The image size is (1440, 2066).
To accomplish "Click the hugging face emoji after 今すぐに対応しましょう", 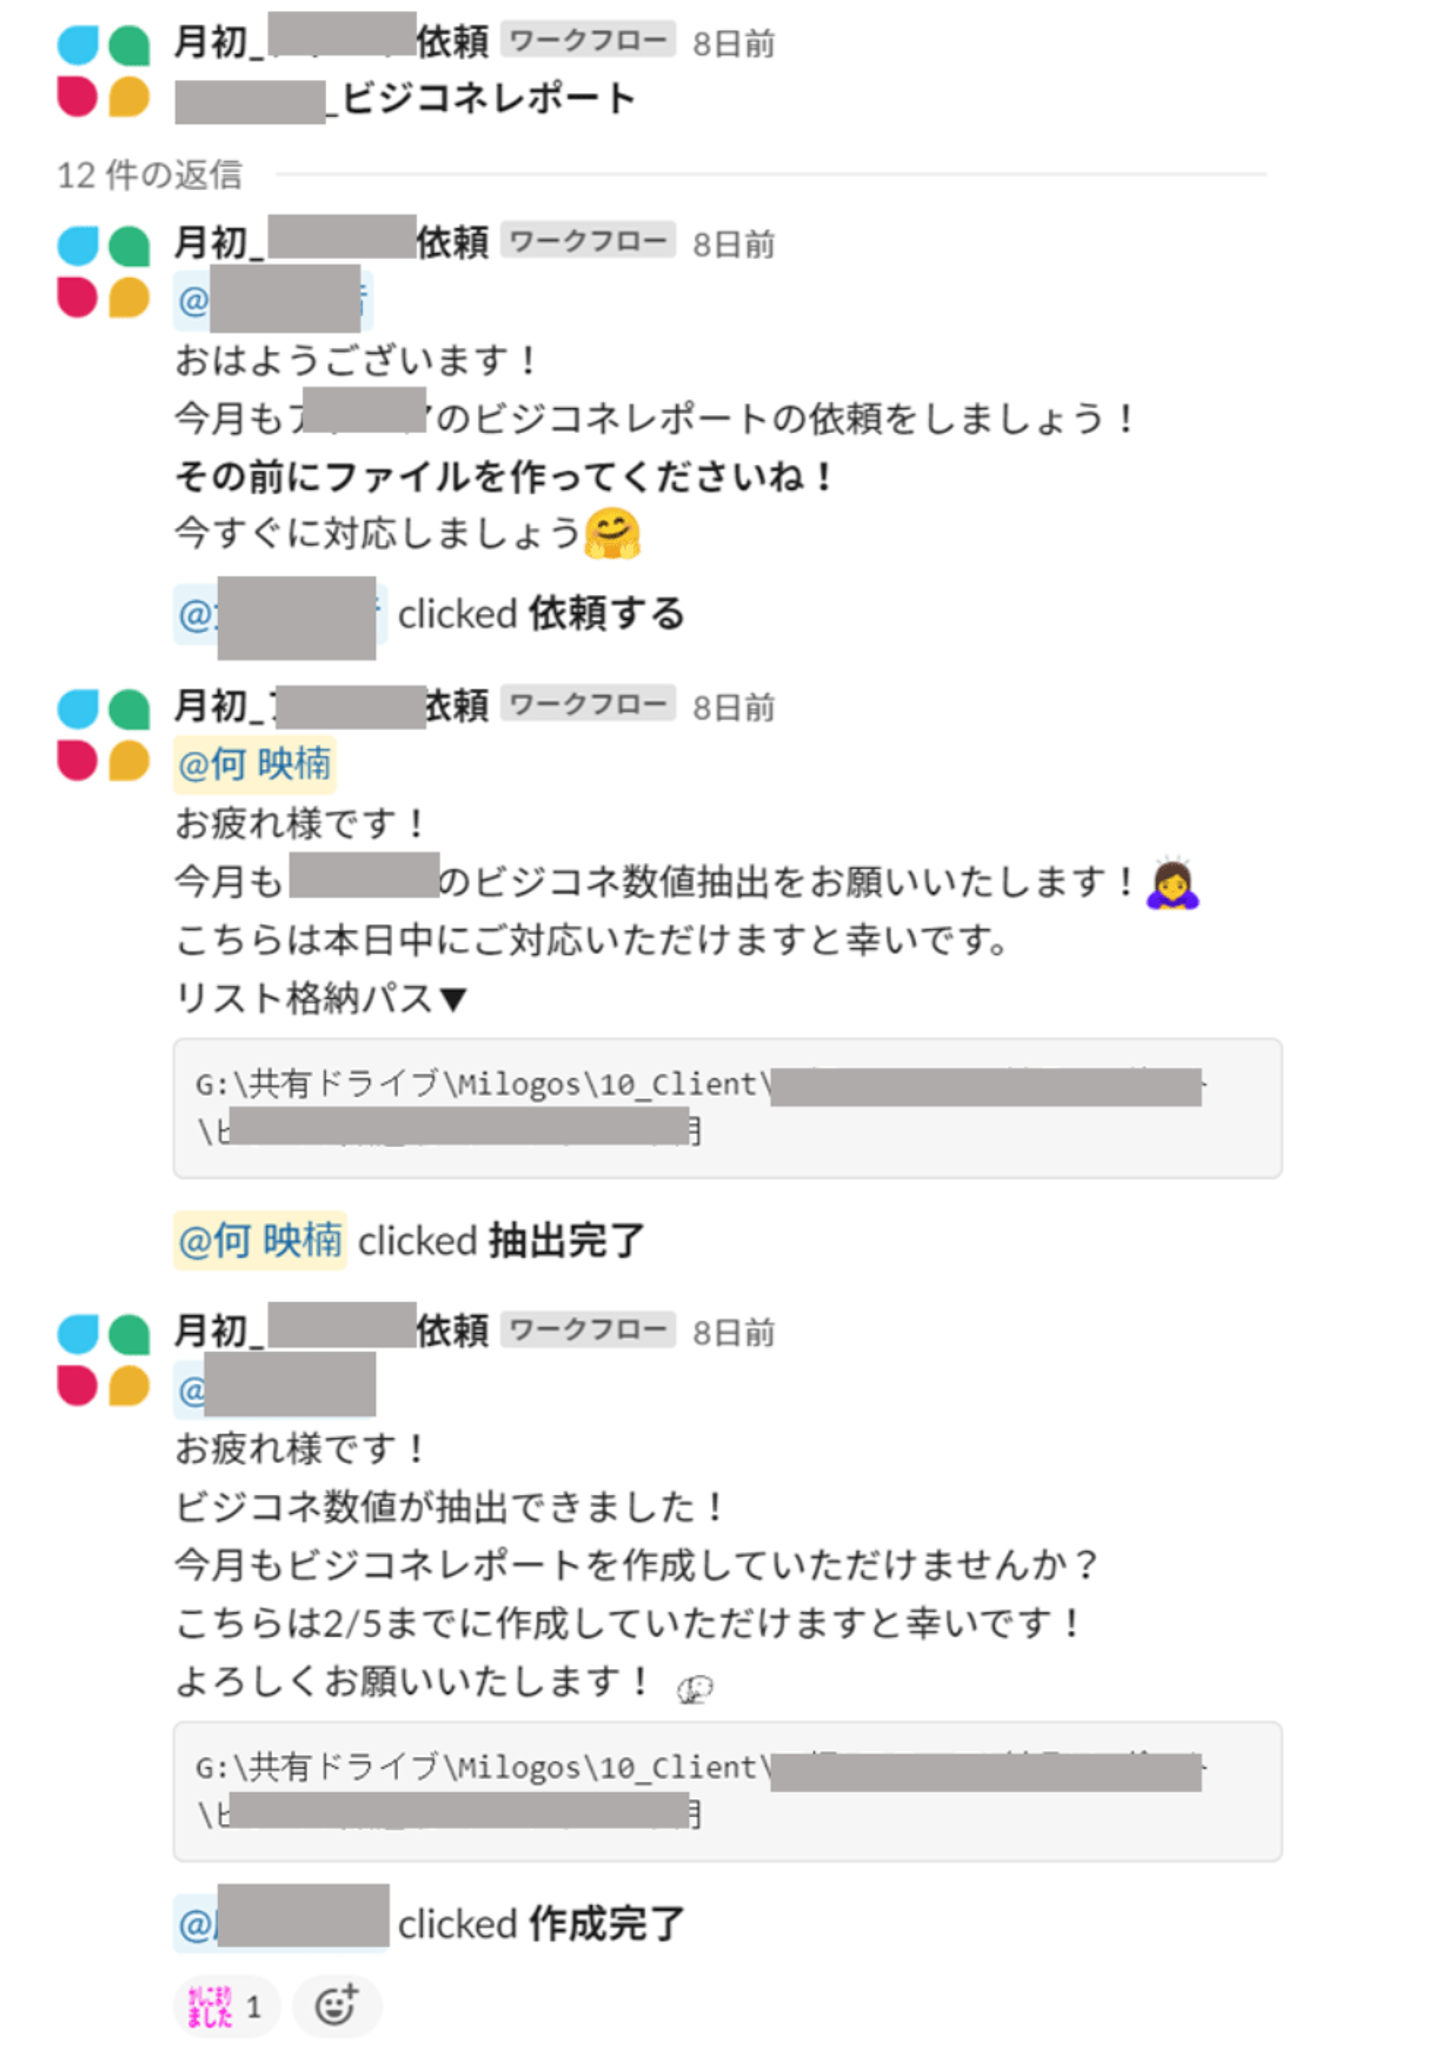I will tap(612, 533).
